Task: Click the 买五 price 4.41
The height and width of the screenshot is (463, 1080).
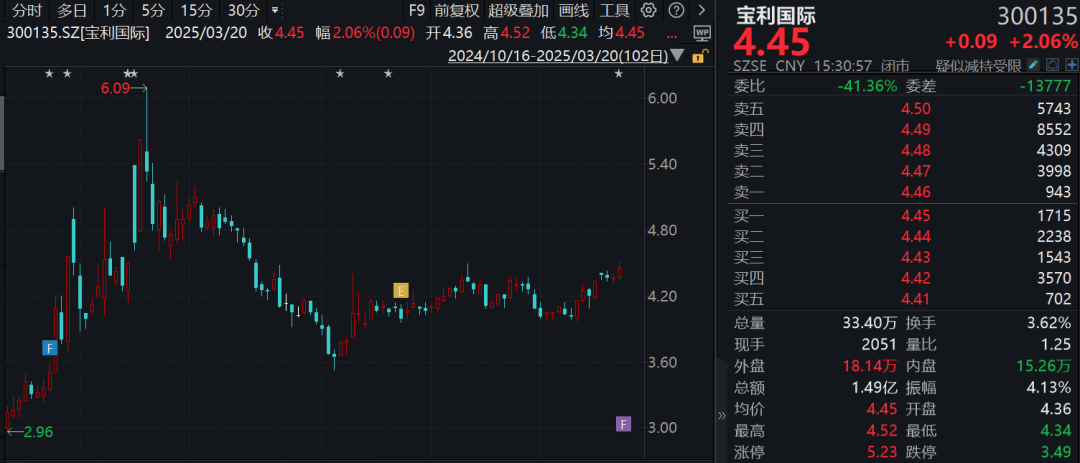Action: 916,300
